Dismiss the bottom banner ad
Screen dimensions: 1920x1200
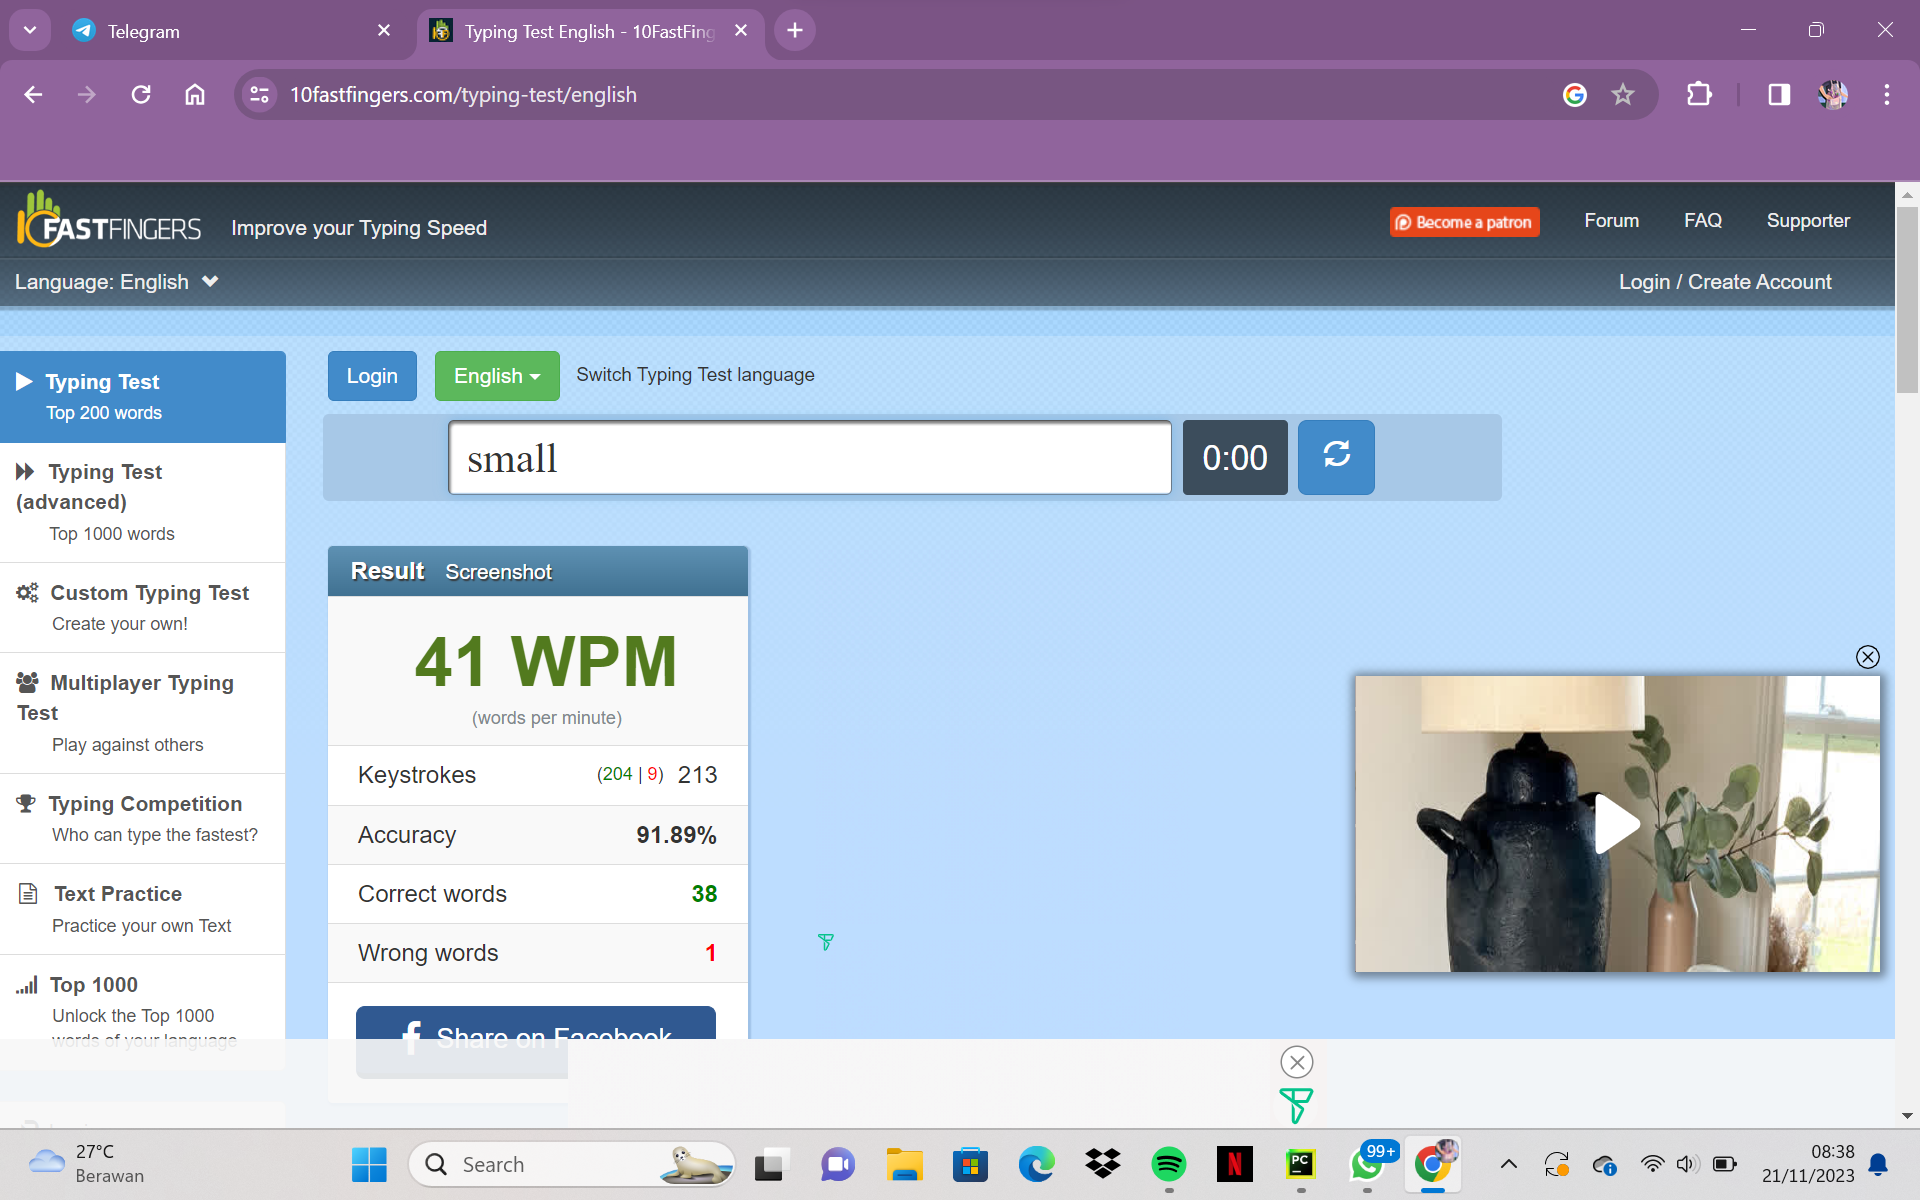tap(1297, 1062)
